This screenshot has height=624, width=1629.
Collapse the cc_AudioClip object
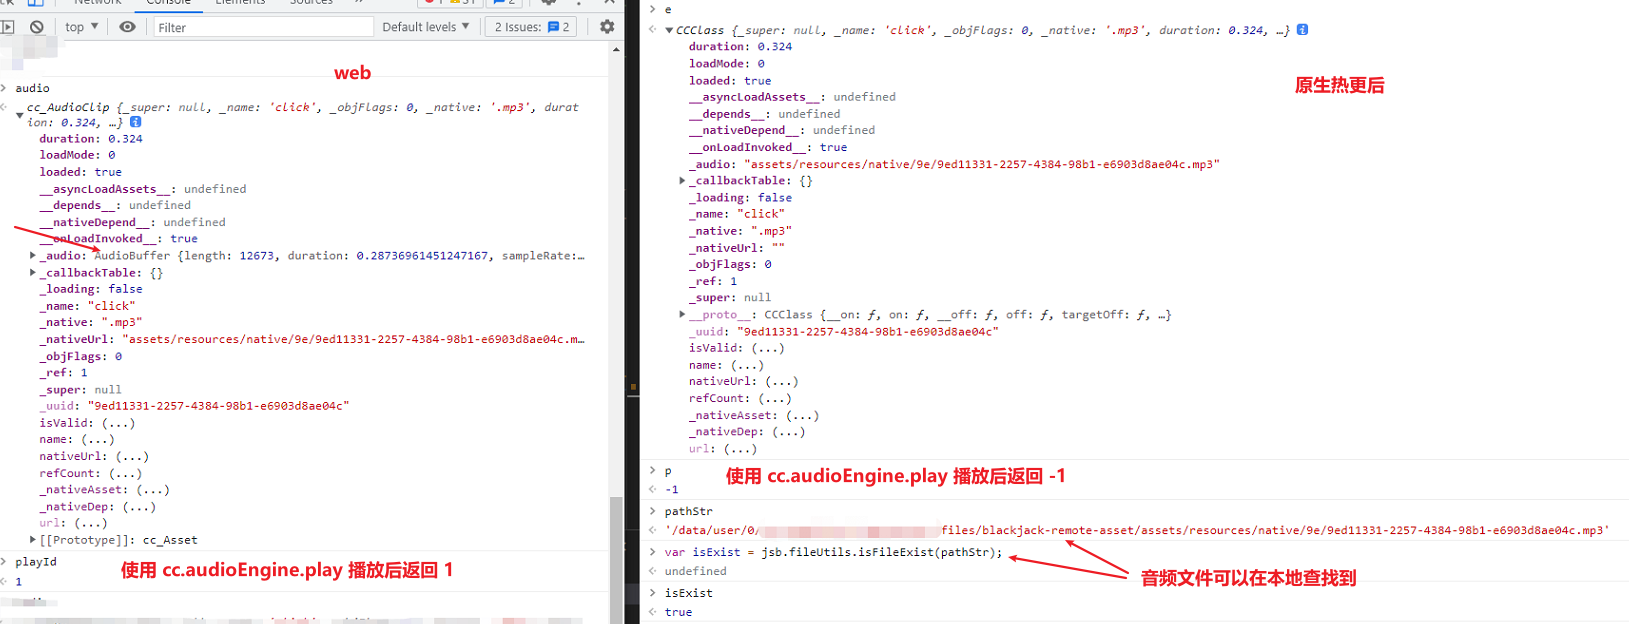19,115
